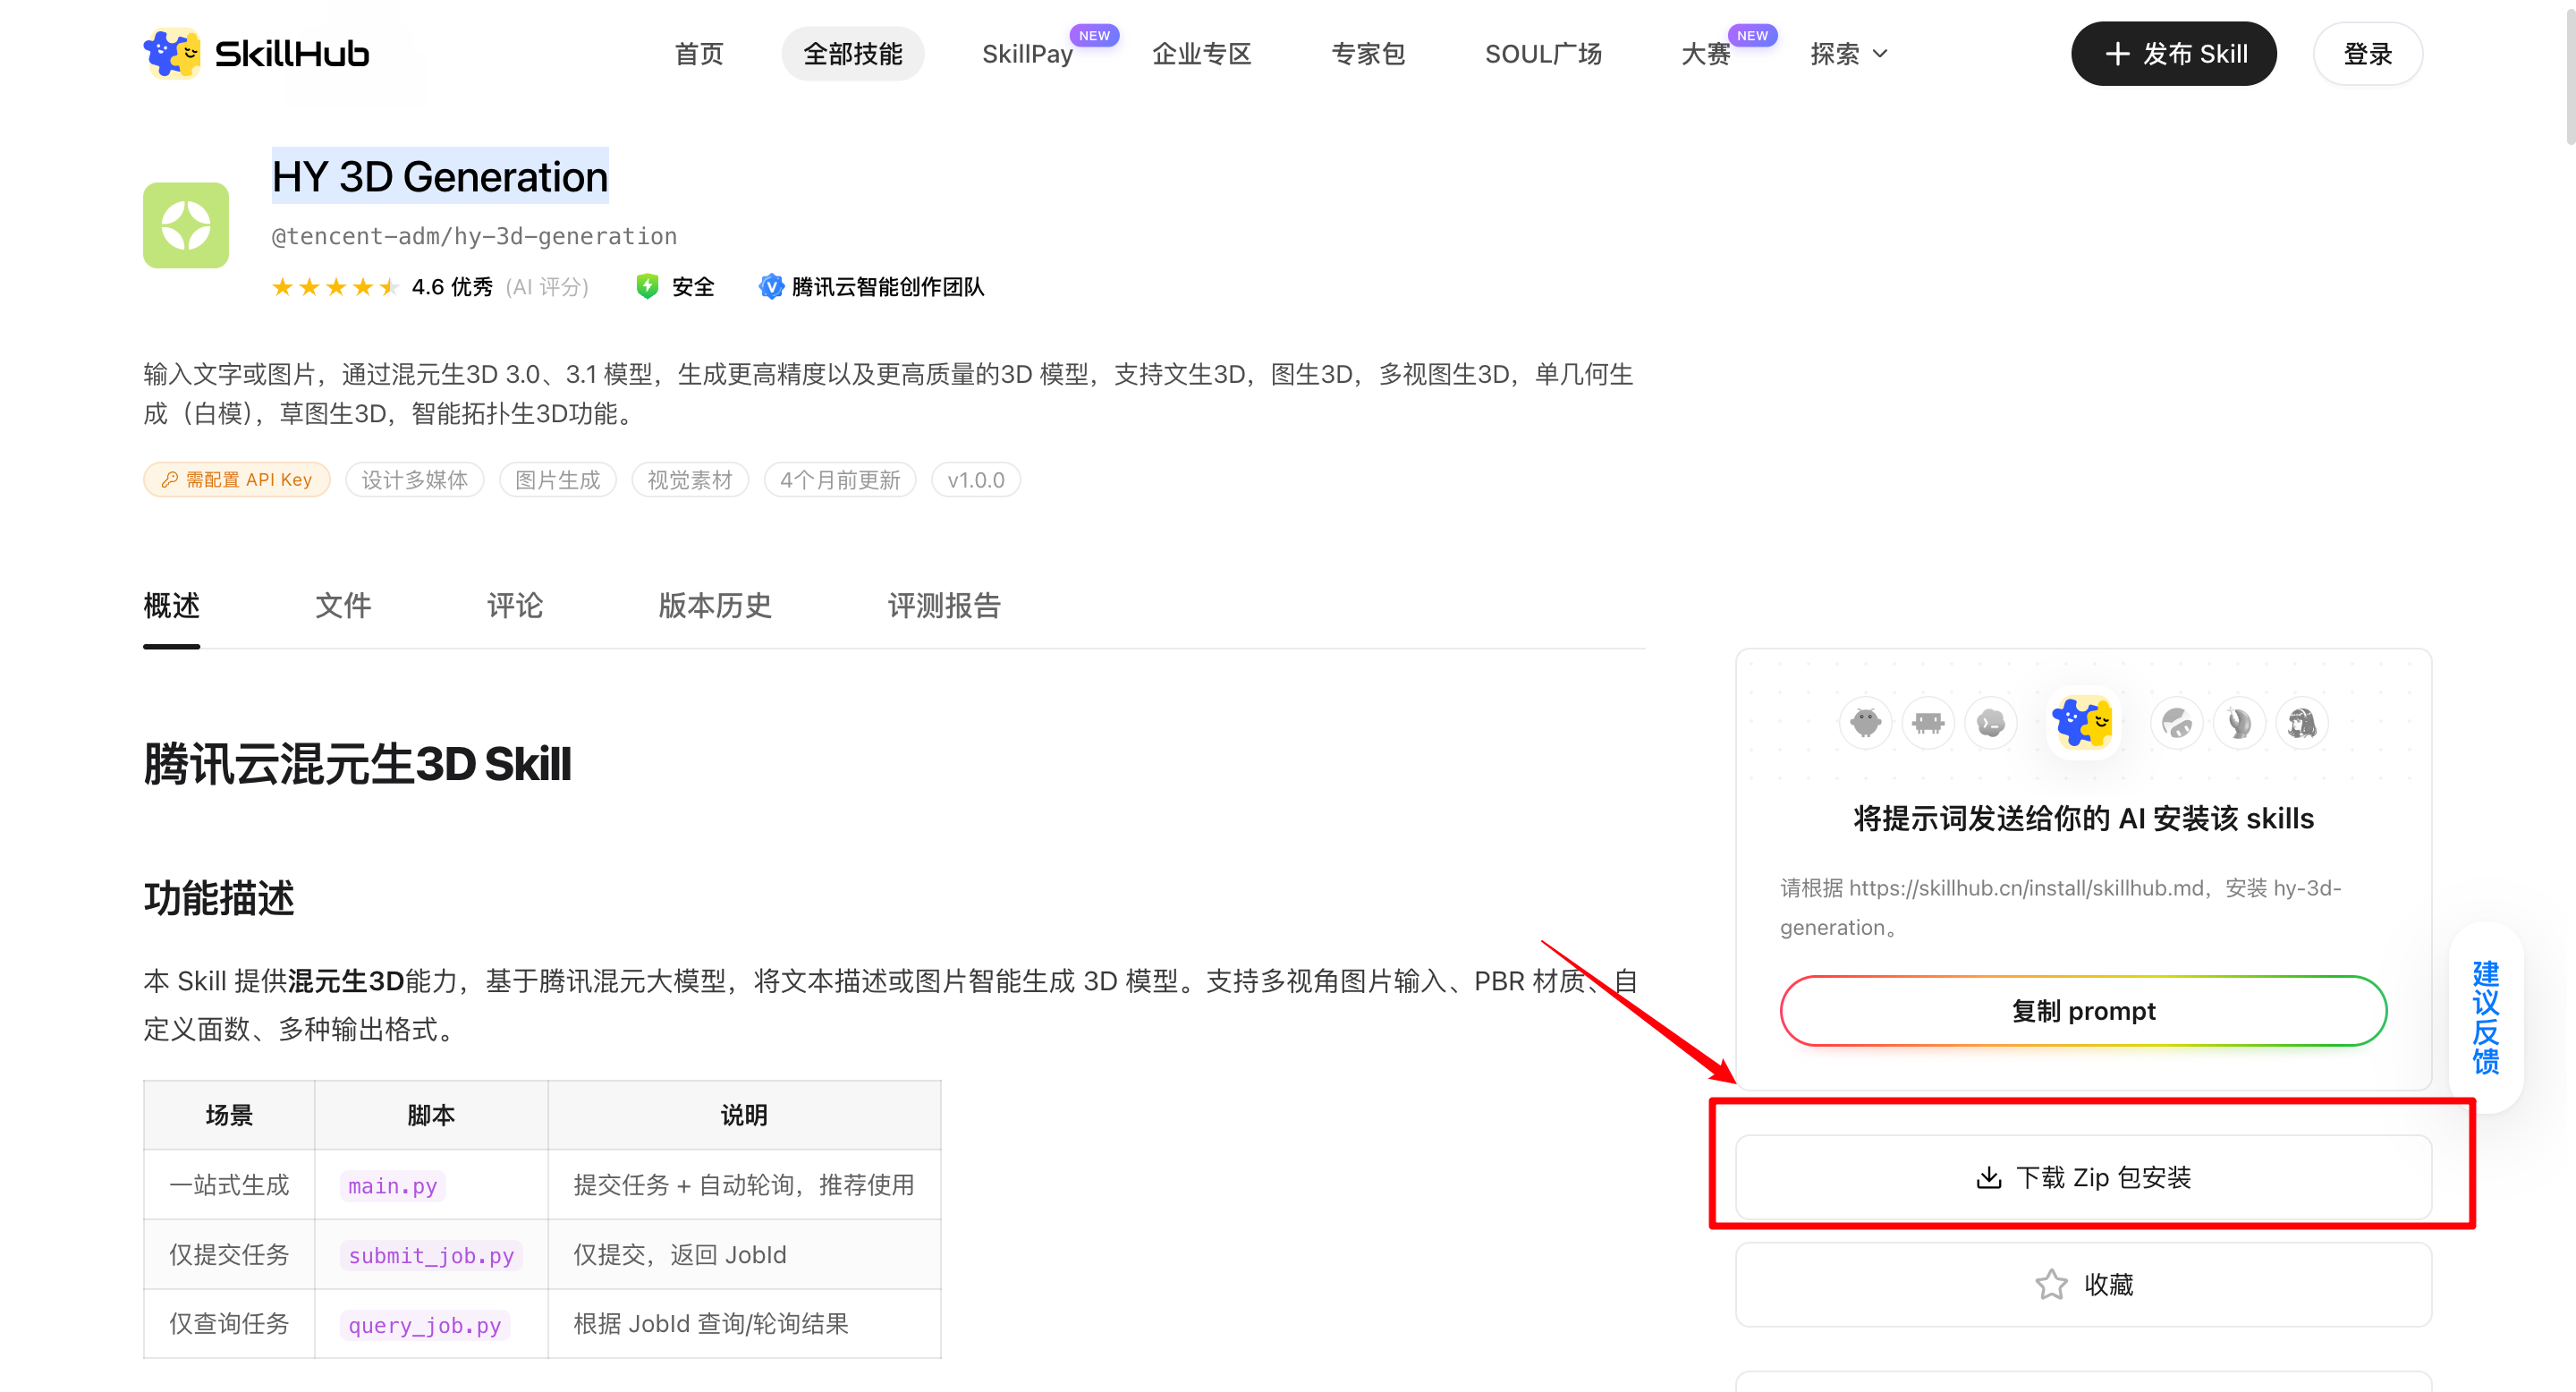Click the 仅查询任务 table cell
Screen dimensions: 2576x1392
229,1324
